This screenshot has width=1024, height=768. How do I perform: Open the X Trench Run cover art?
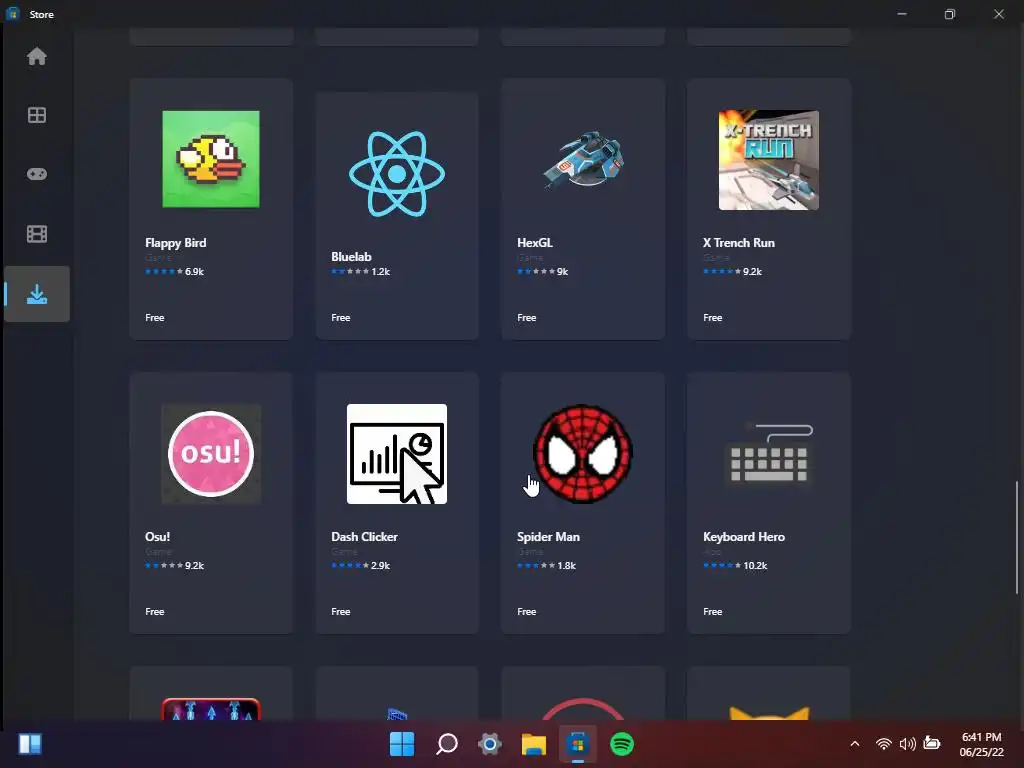769,160
